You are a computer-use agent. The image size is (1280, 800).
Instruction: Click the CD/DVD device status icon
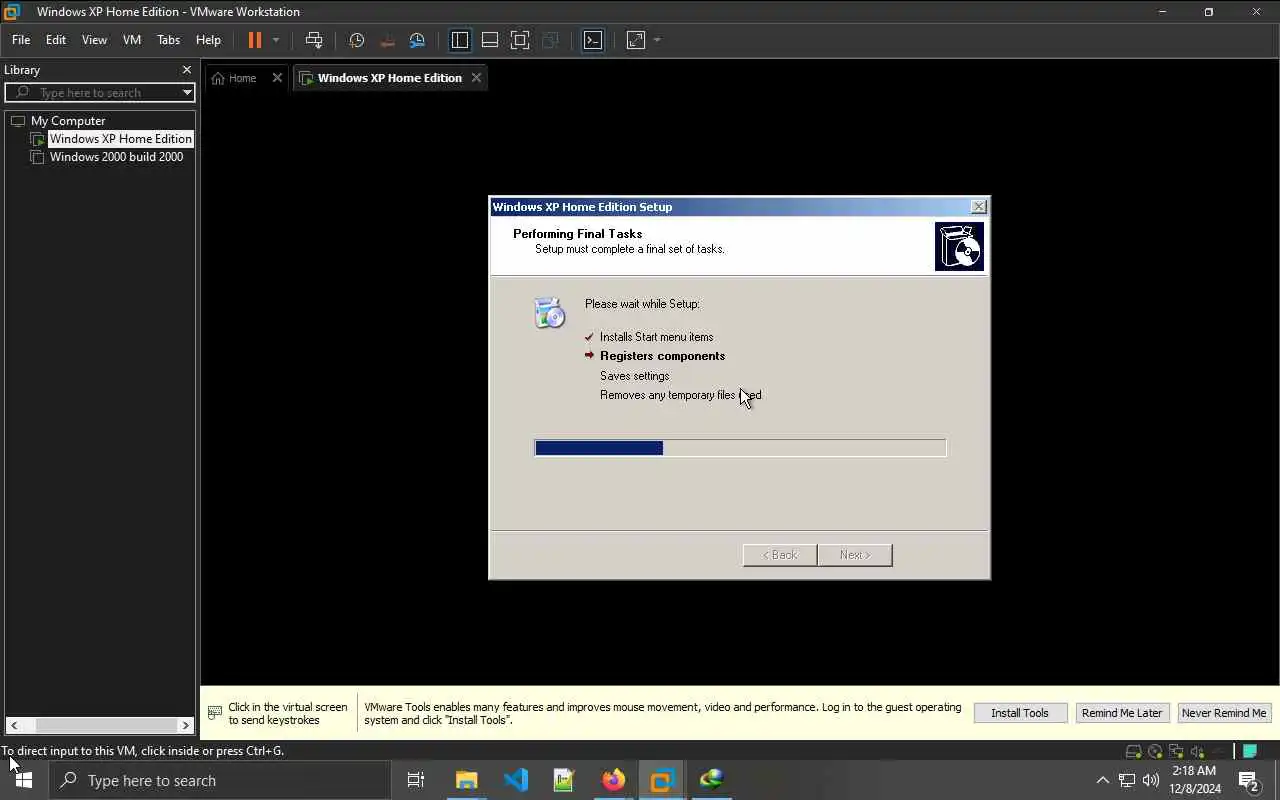coord(1155,751)
